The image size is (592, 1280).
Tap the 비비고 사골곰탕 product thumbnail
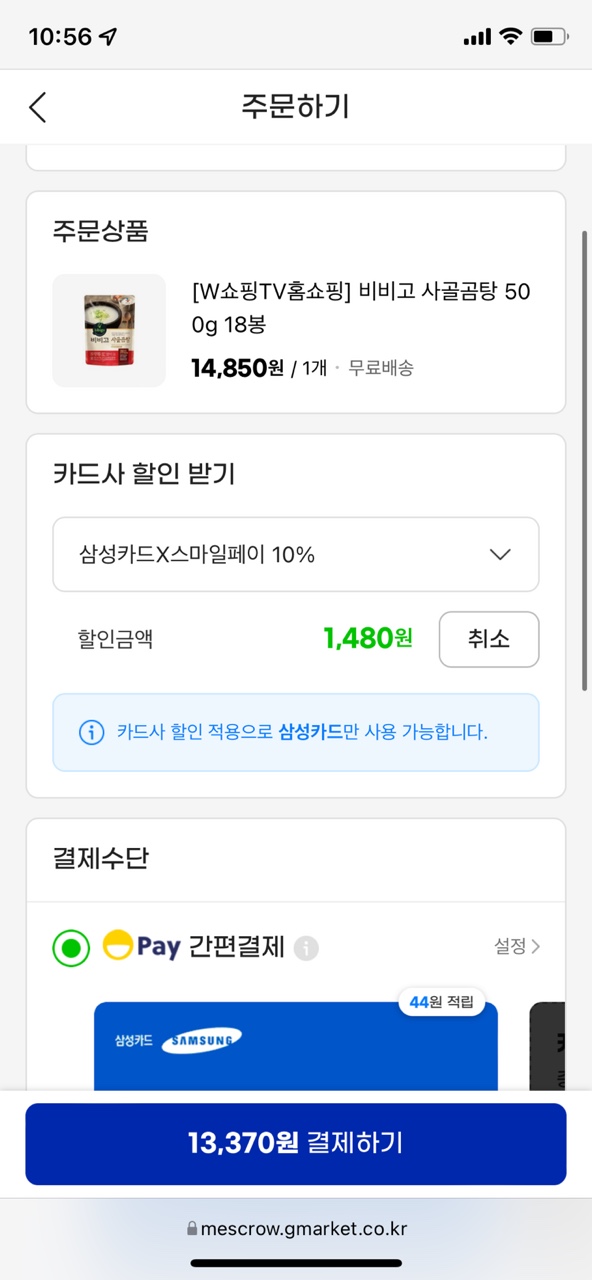point(109,330)
